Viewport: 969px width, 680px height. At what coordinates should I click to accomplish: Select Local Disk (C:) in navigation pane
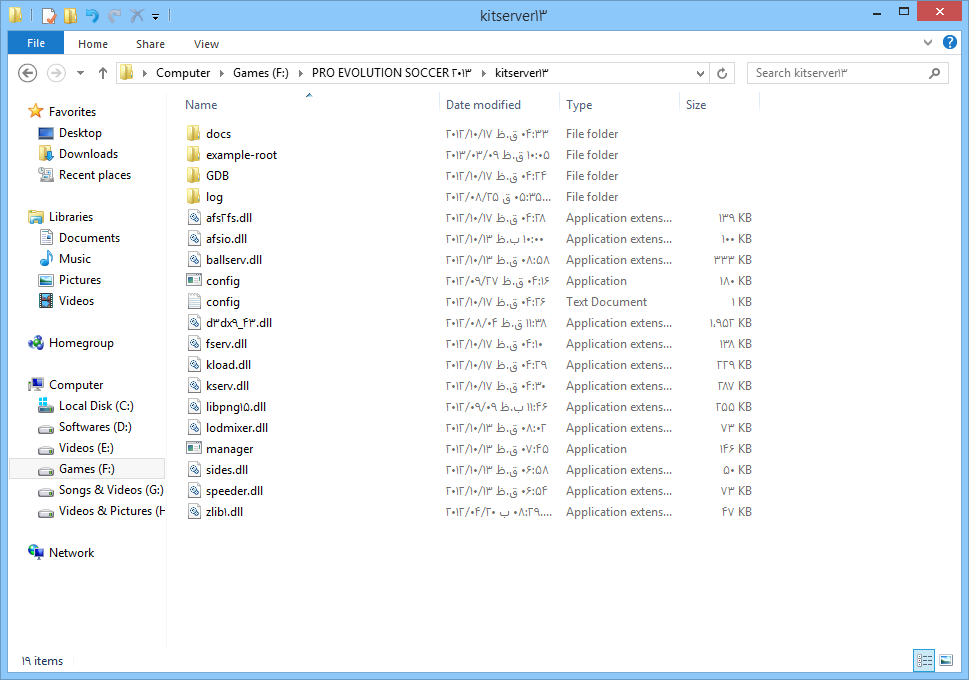(x=96, y=406)
